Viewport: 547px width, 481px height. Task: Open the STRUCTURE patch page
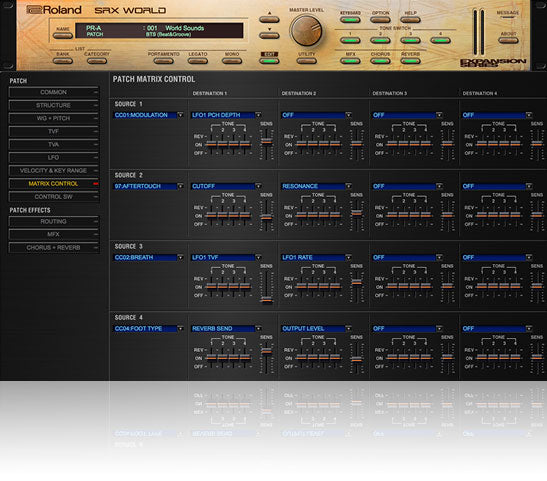click(54, 105)
